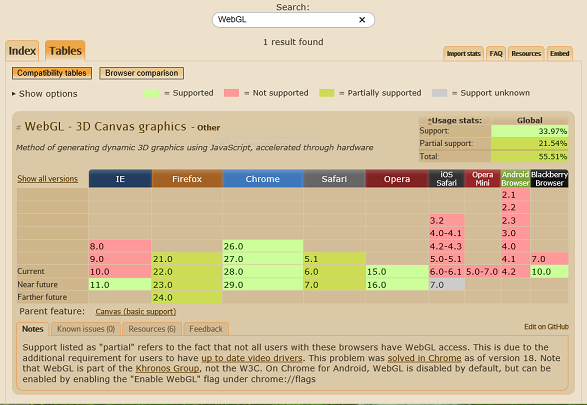Image resolution: width=587 pixels, height=405 pixels.
Task: Open Canvas (basic support) parent link
Action: point(136,311)
